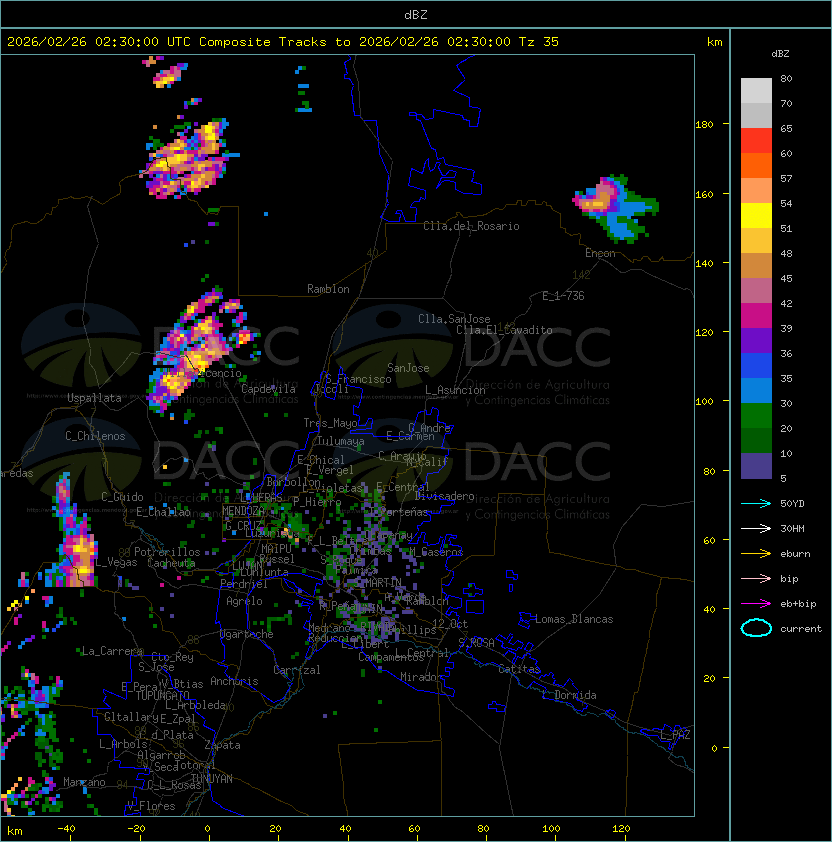Click the 'Manzano' map label
Viewport: 832px width, 842px height.
84,782
